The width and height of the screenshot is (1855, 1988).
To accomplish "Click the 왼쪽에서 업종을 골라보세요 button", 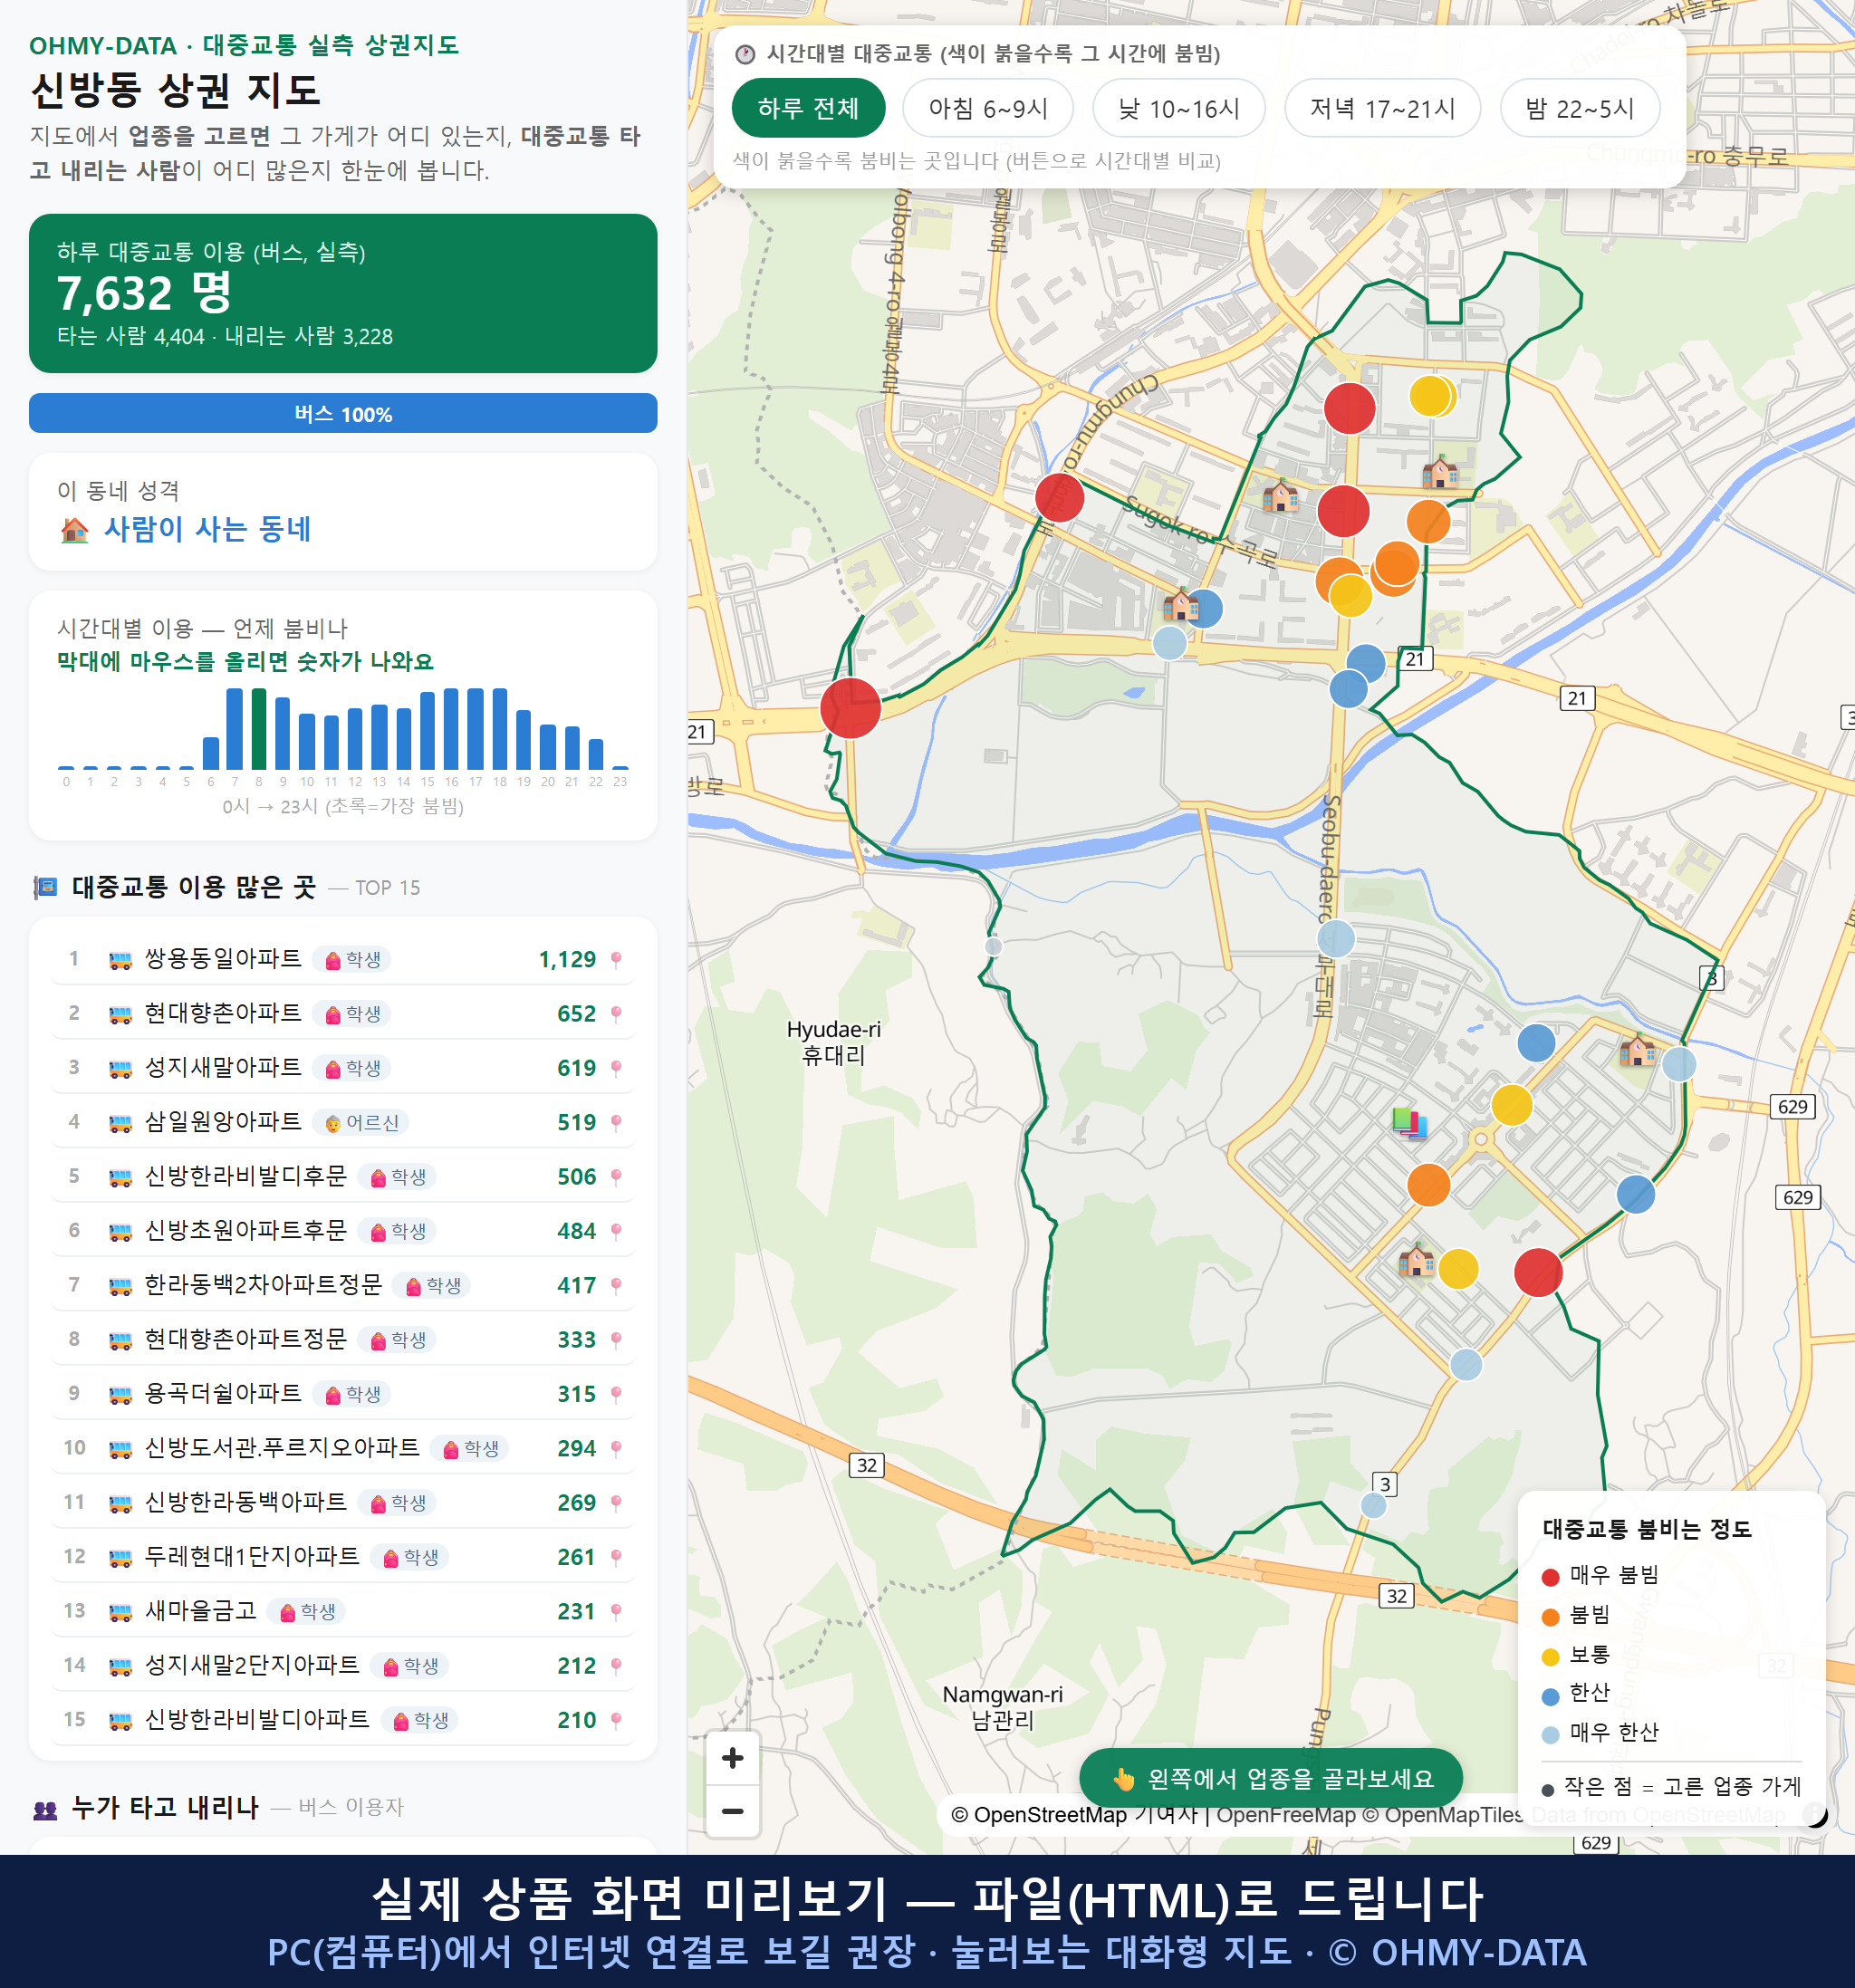I will coord(1271,1779).
